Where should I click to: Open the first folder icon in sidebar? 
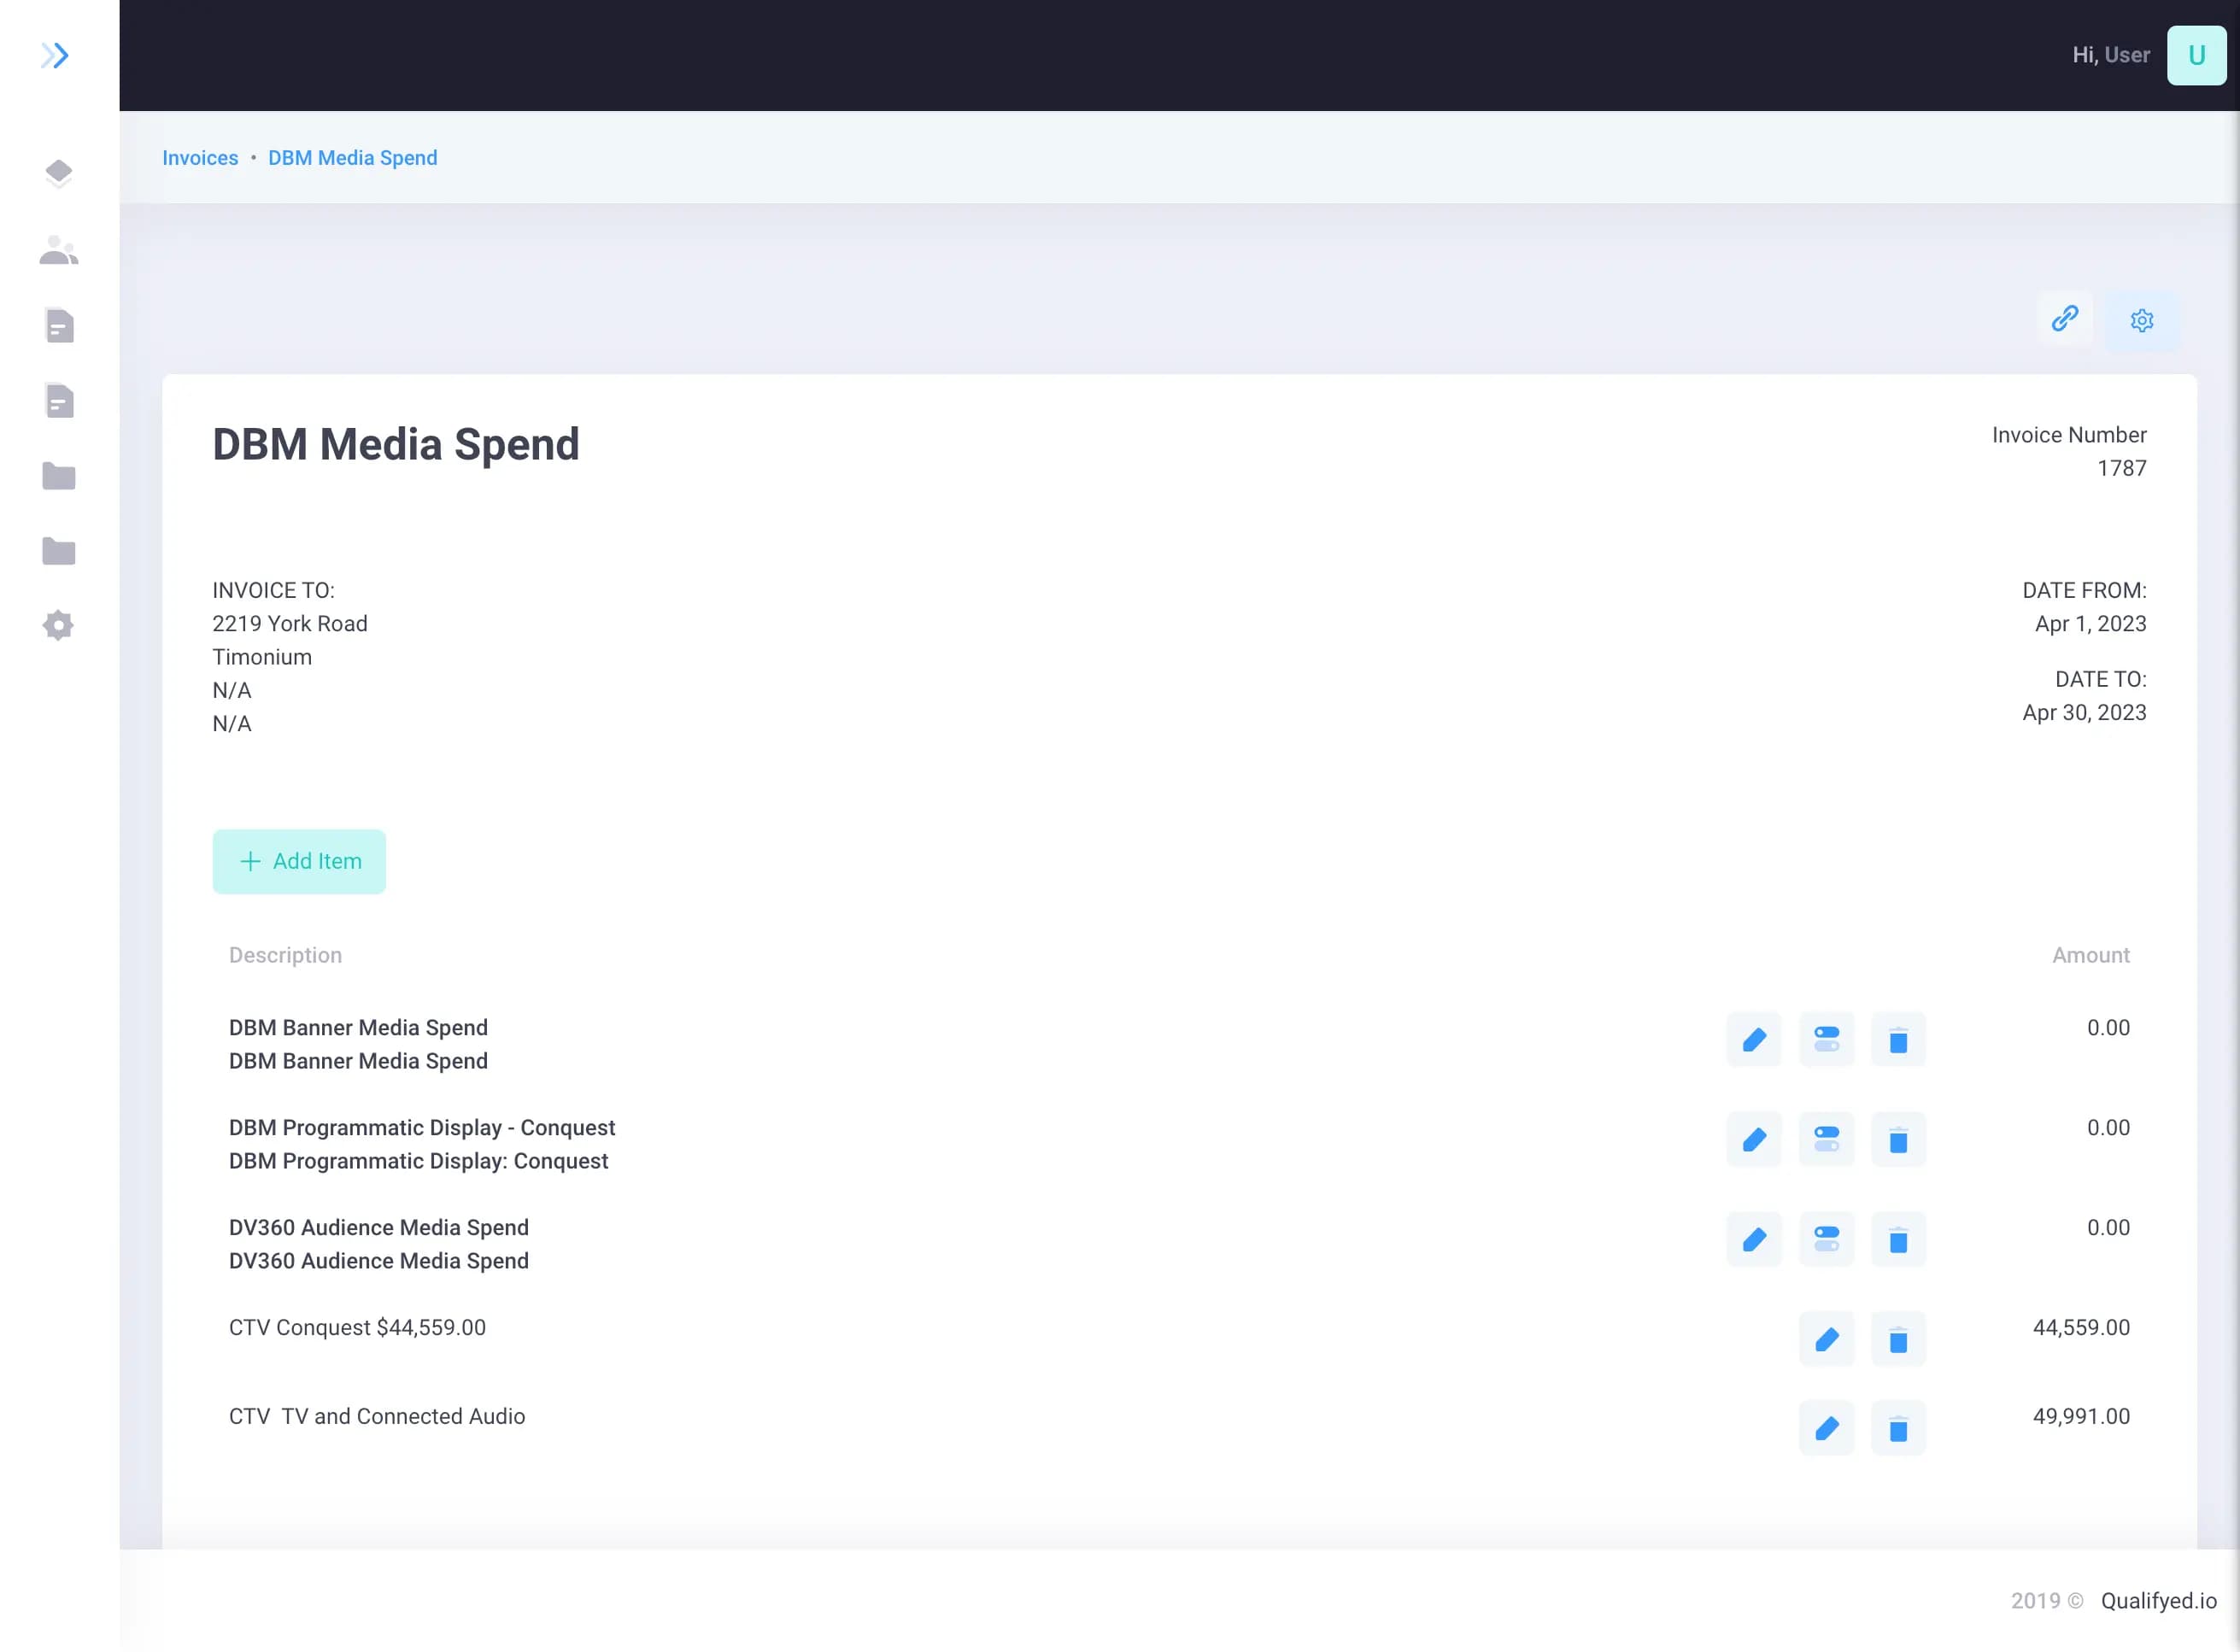[x=59, y=476]
